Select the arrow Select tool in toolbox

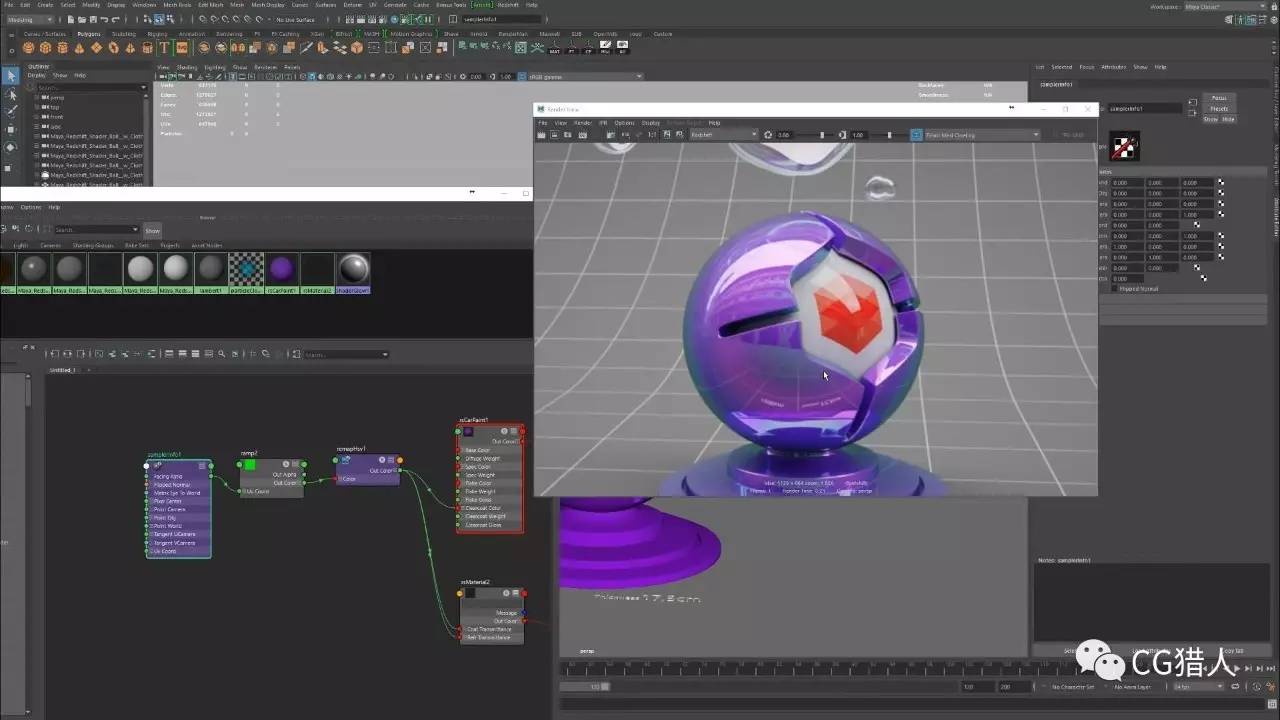(11, 76)
